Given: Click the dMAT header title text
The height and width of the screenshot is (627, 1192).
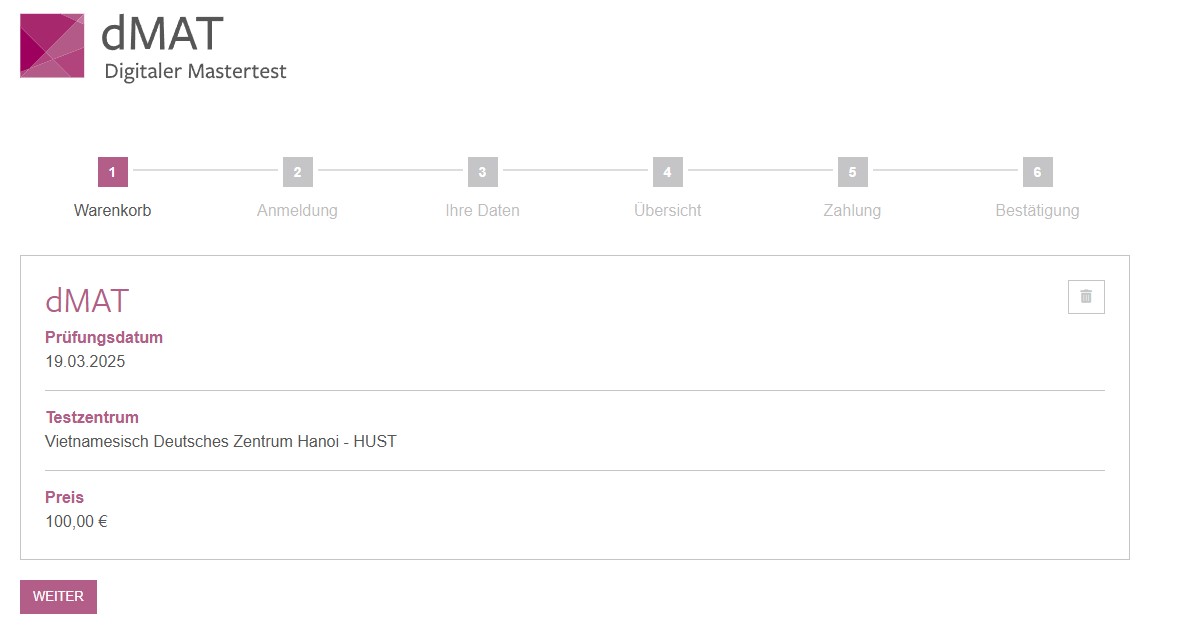Looking at the screenshot, I should click(x=162, y=34).
